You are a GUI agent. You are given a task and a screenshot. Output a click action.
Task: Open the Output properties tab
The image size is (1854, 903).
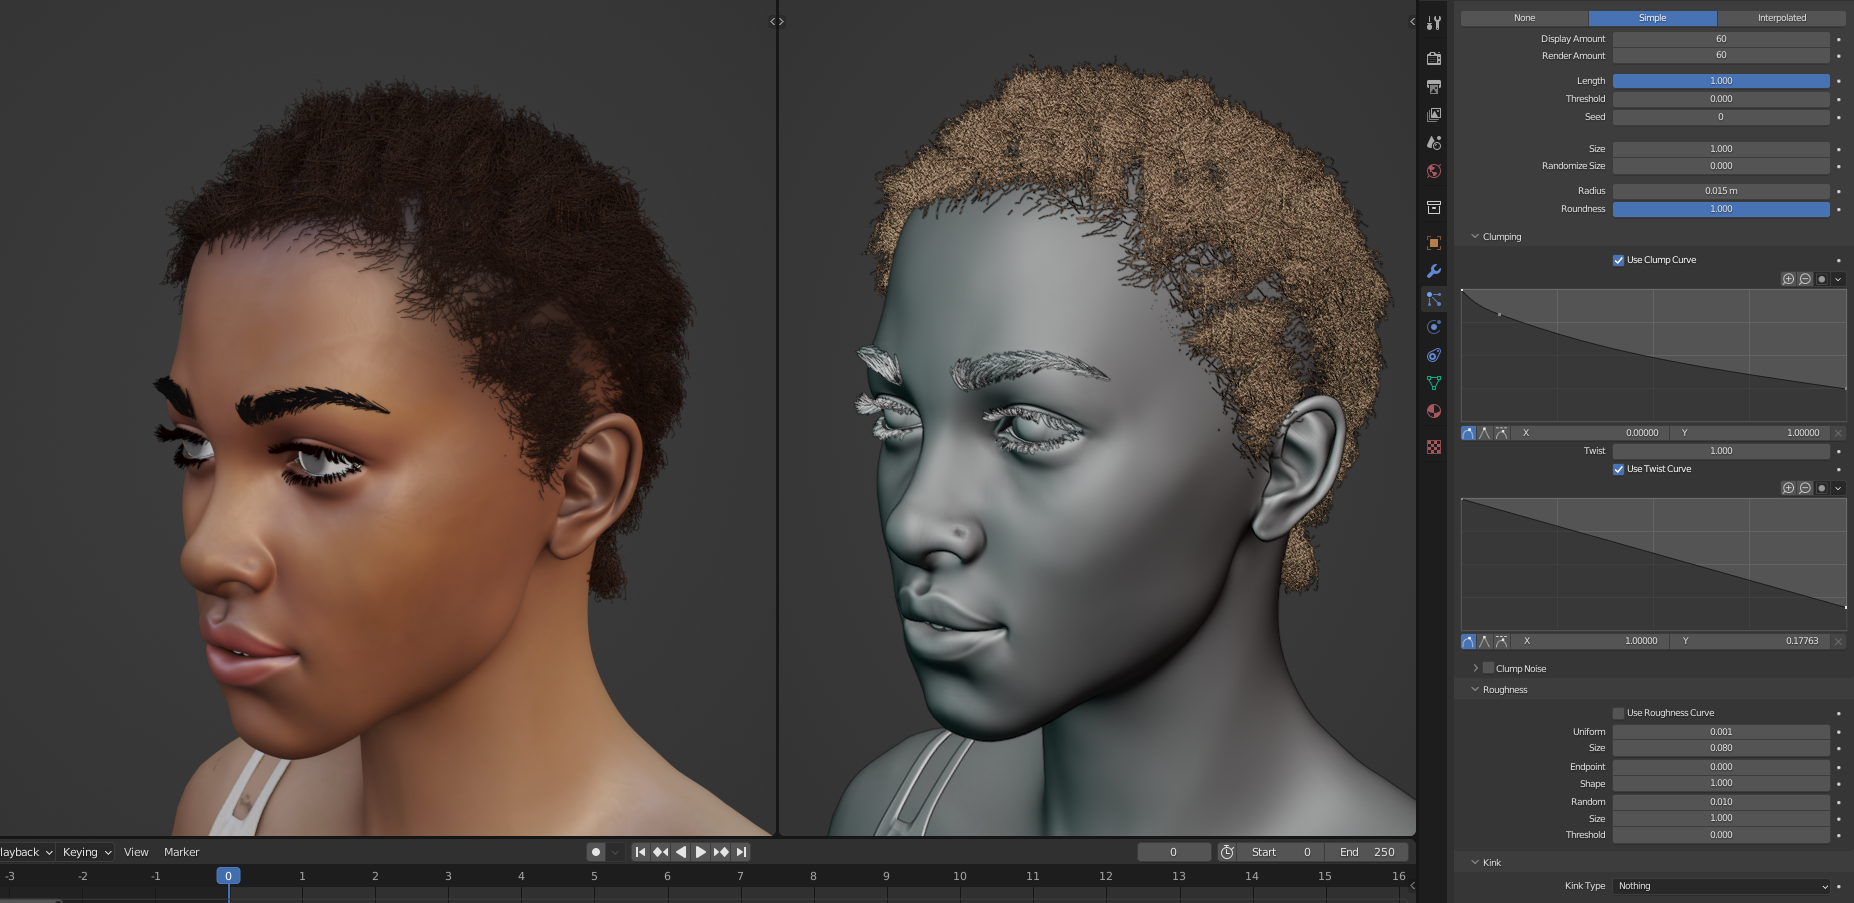(1434, 86)
